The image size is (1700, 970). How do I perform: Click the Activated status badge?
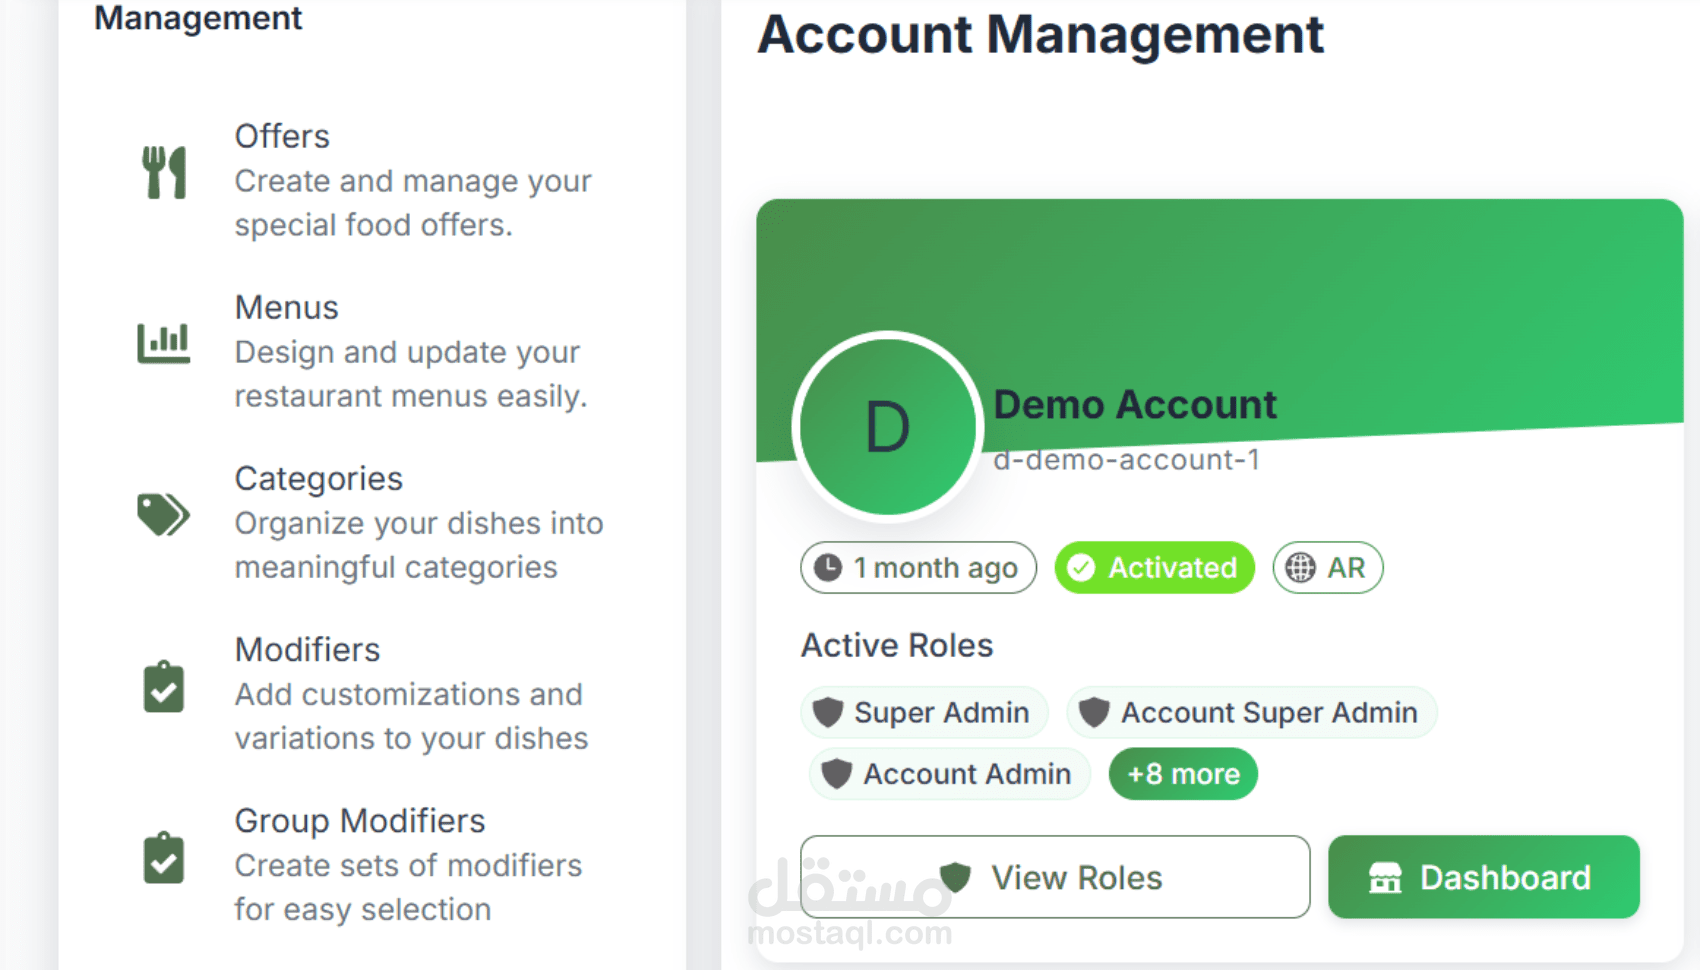click(x=1154, y=568)
